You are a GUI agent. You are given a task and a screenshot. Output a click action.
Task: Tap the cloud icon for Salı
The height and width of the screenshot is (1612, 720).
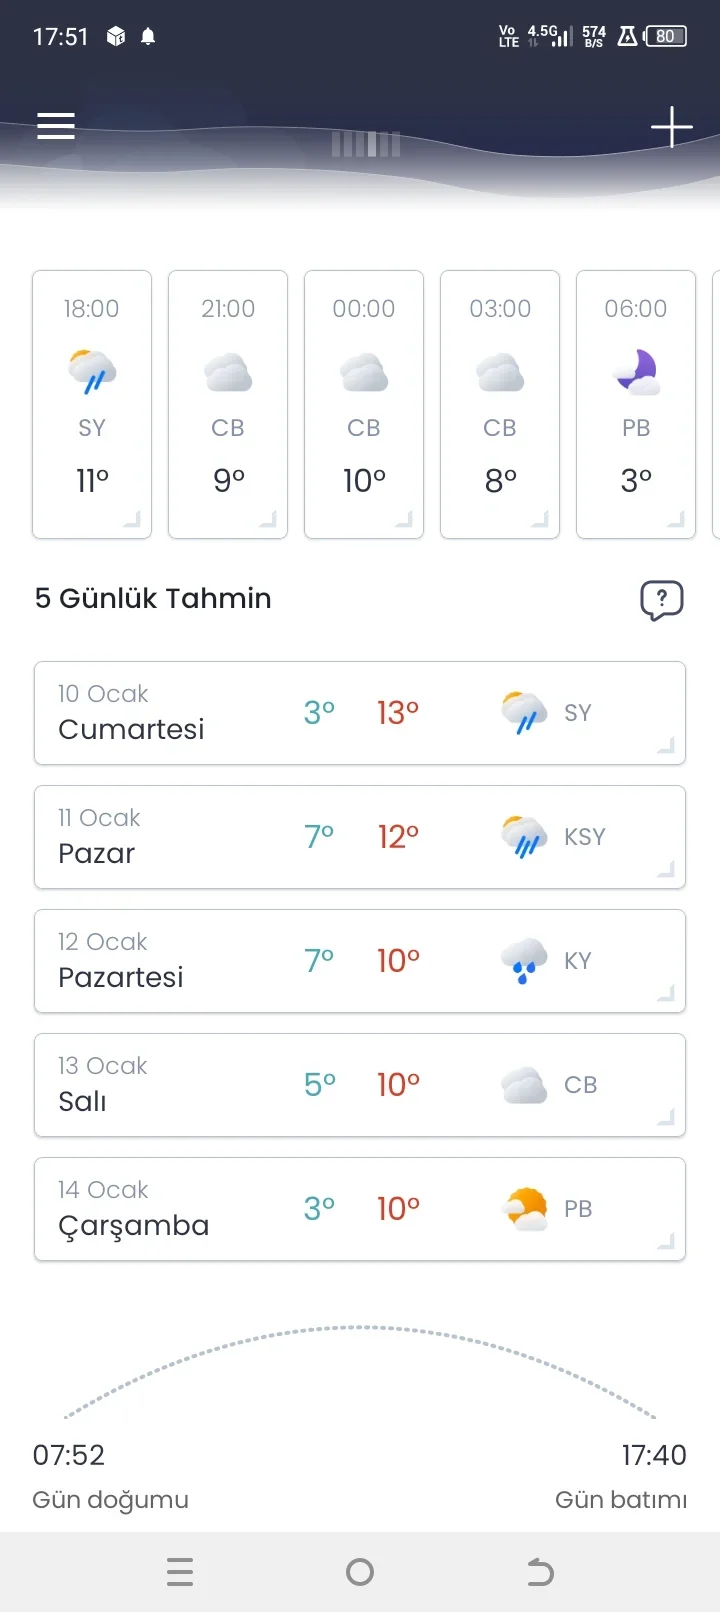click(524, 1085)
